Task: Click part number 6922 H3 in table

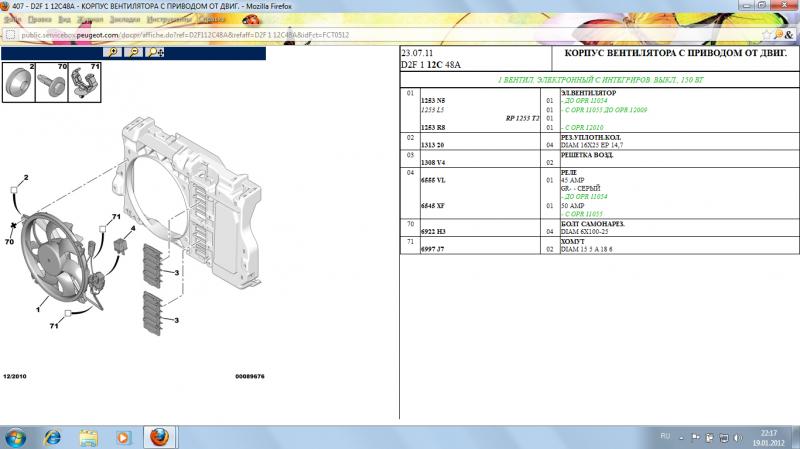Action: click(433, 231)
